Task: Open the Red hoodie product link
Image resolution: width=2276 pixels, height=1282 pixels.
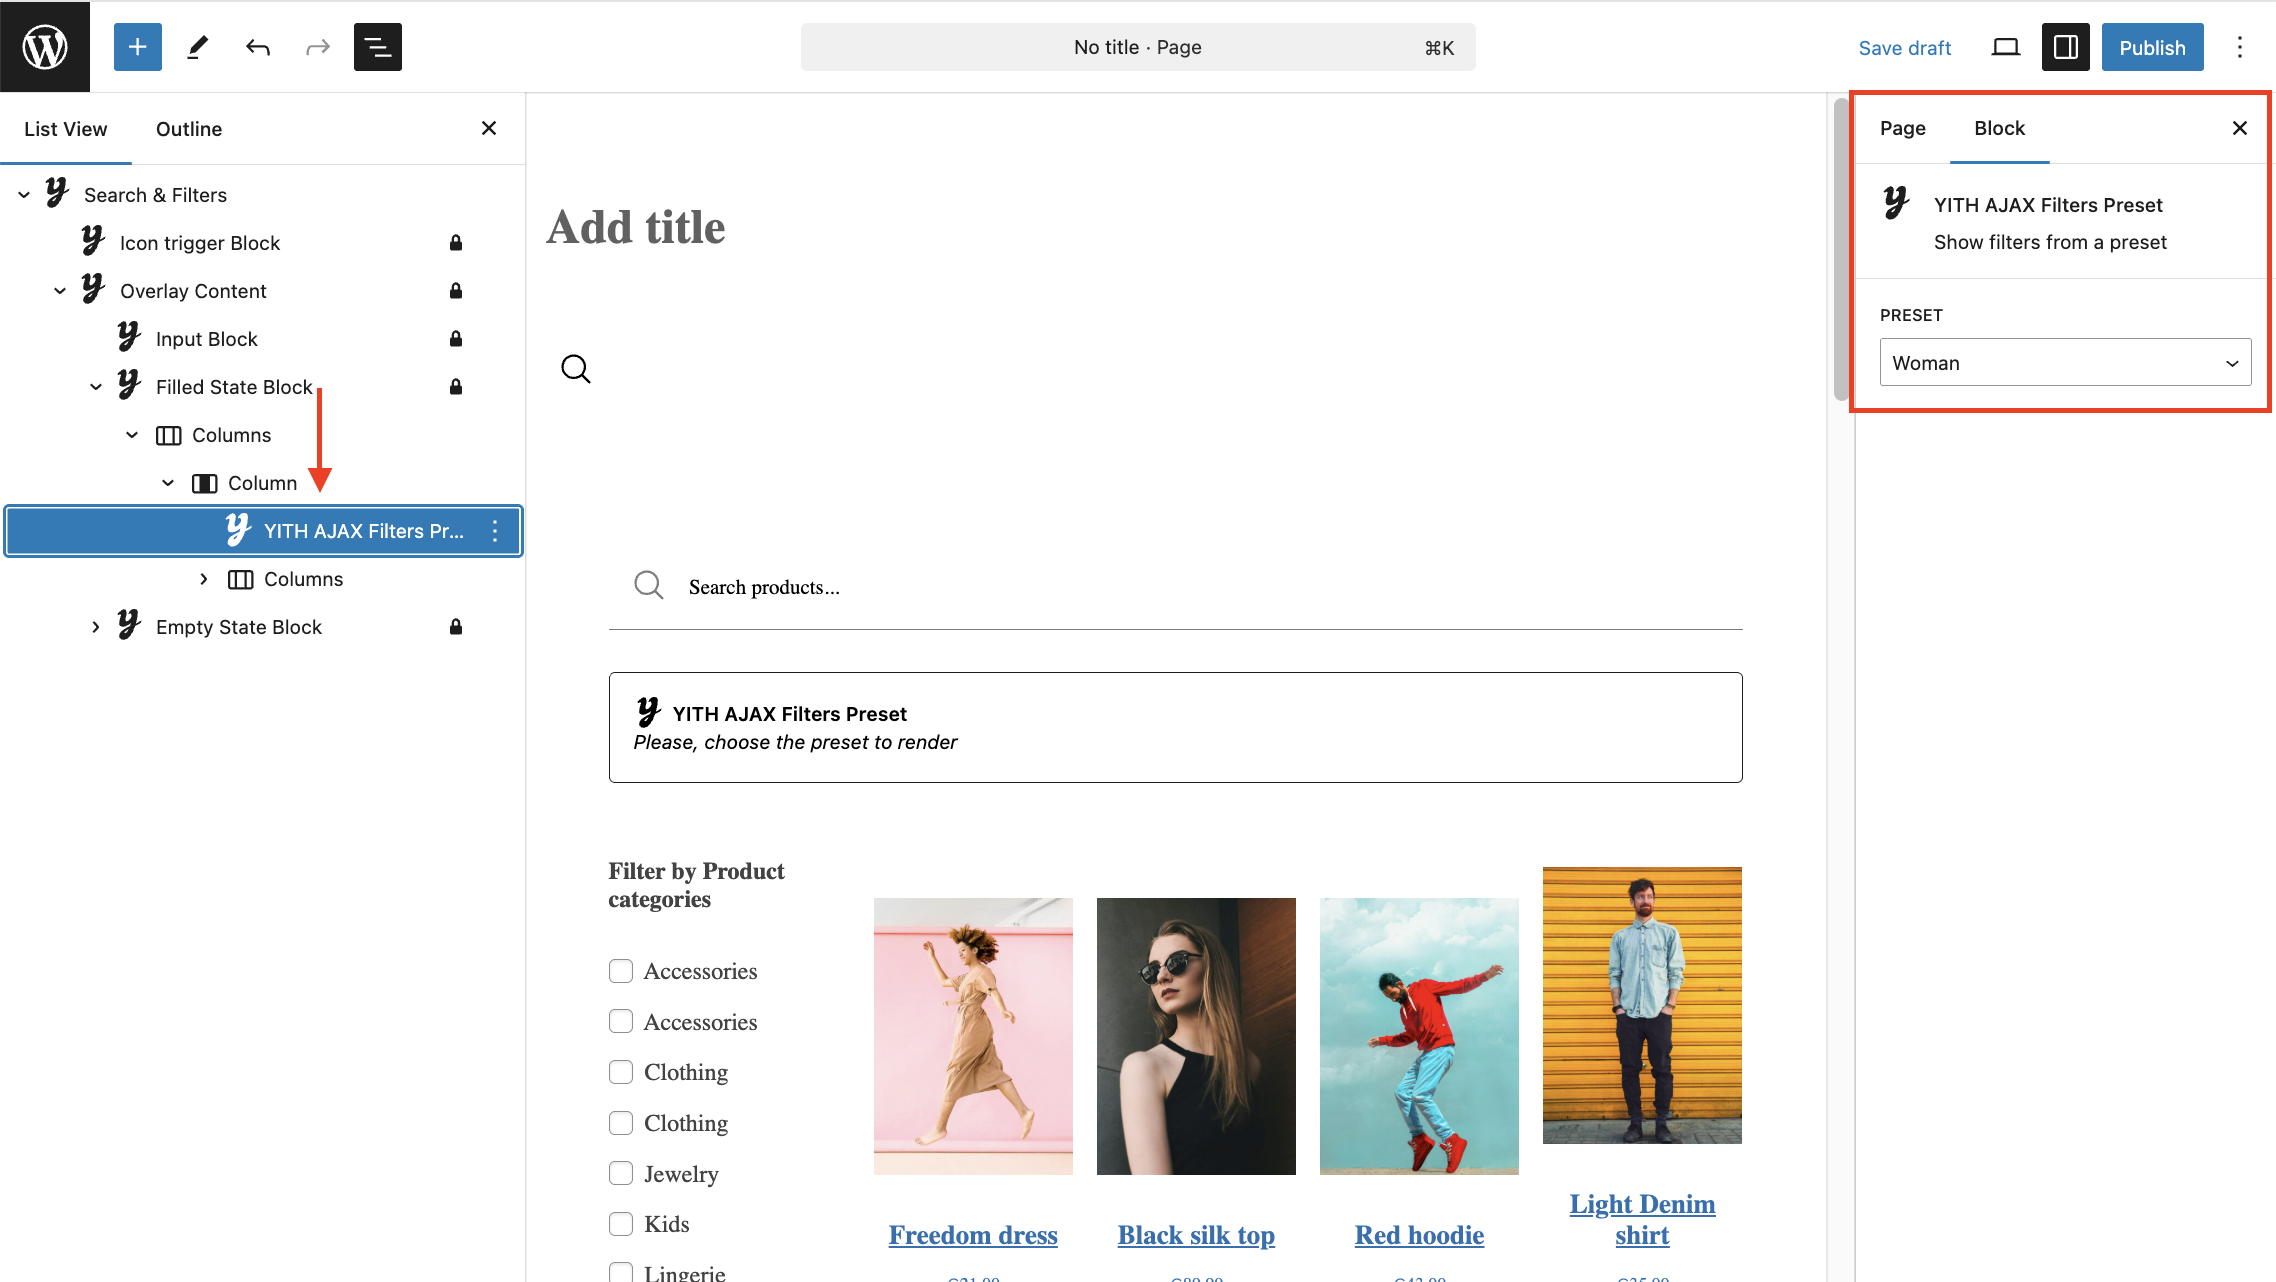Action: [x=1419, y=1235]
